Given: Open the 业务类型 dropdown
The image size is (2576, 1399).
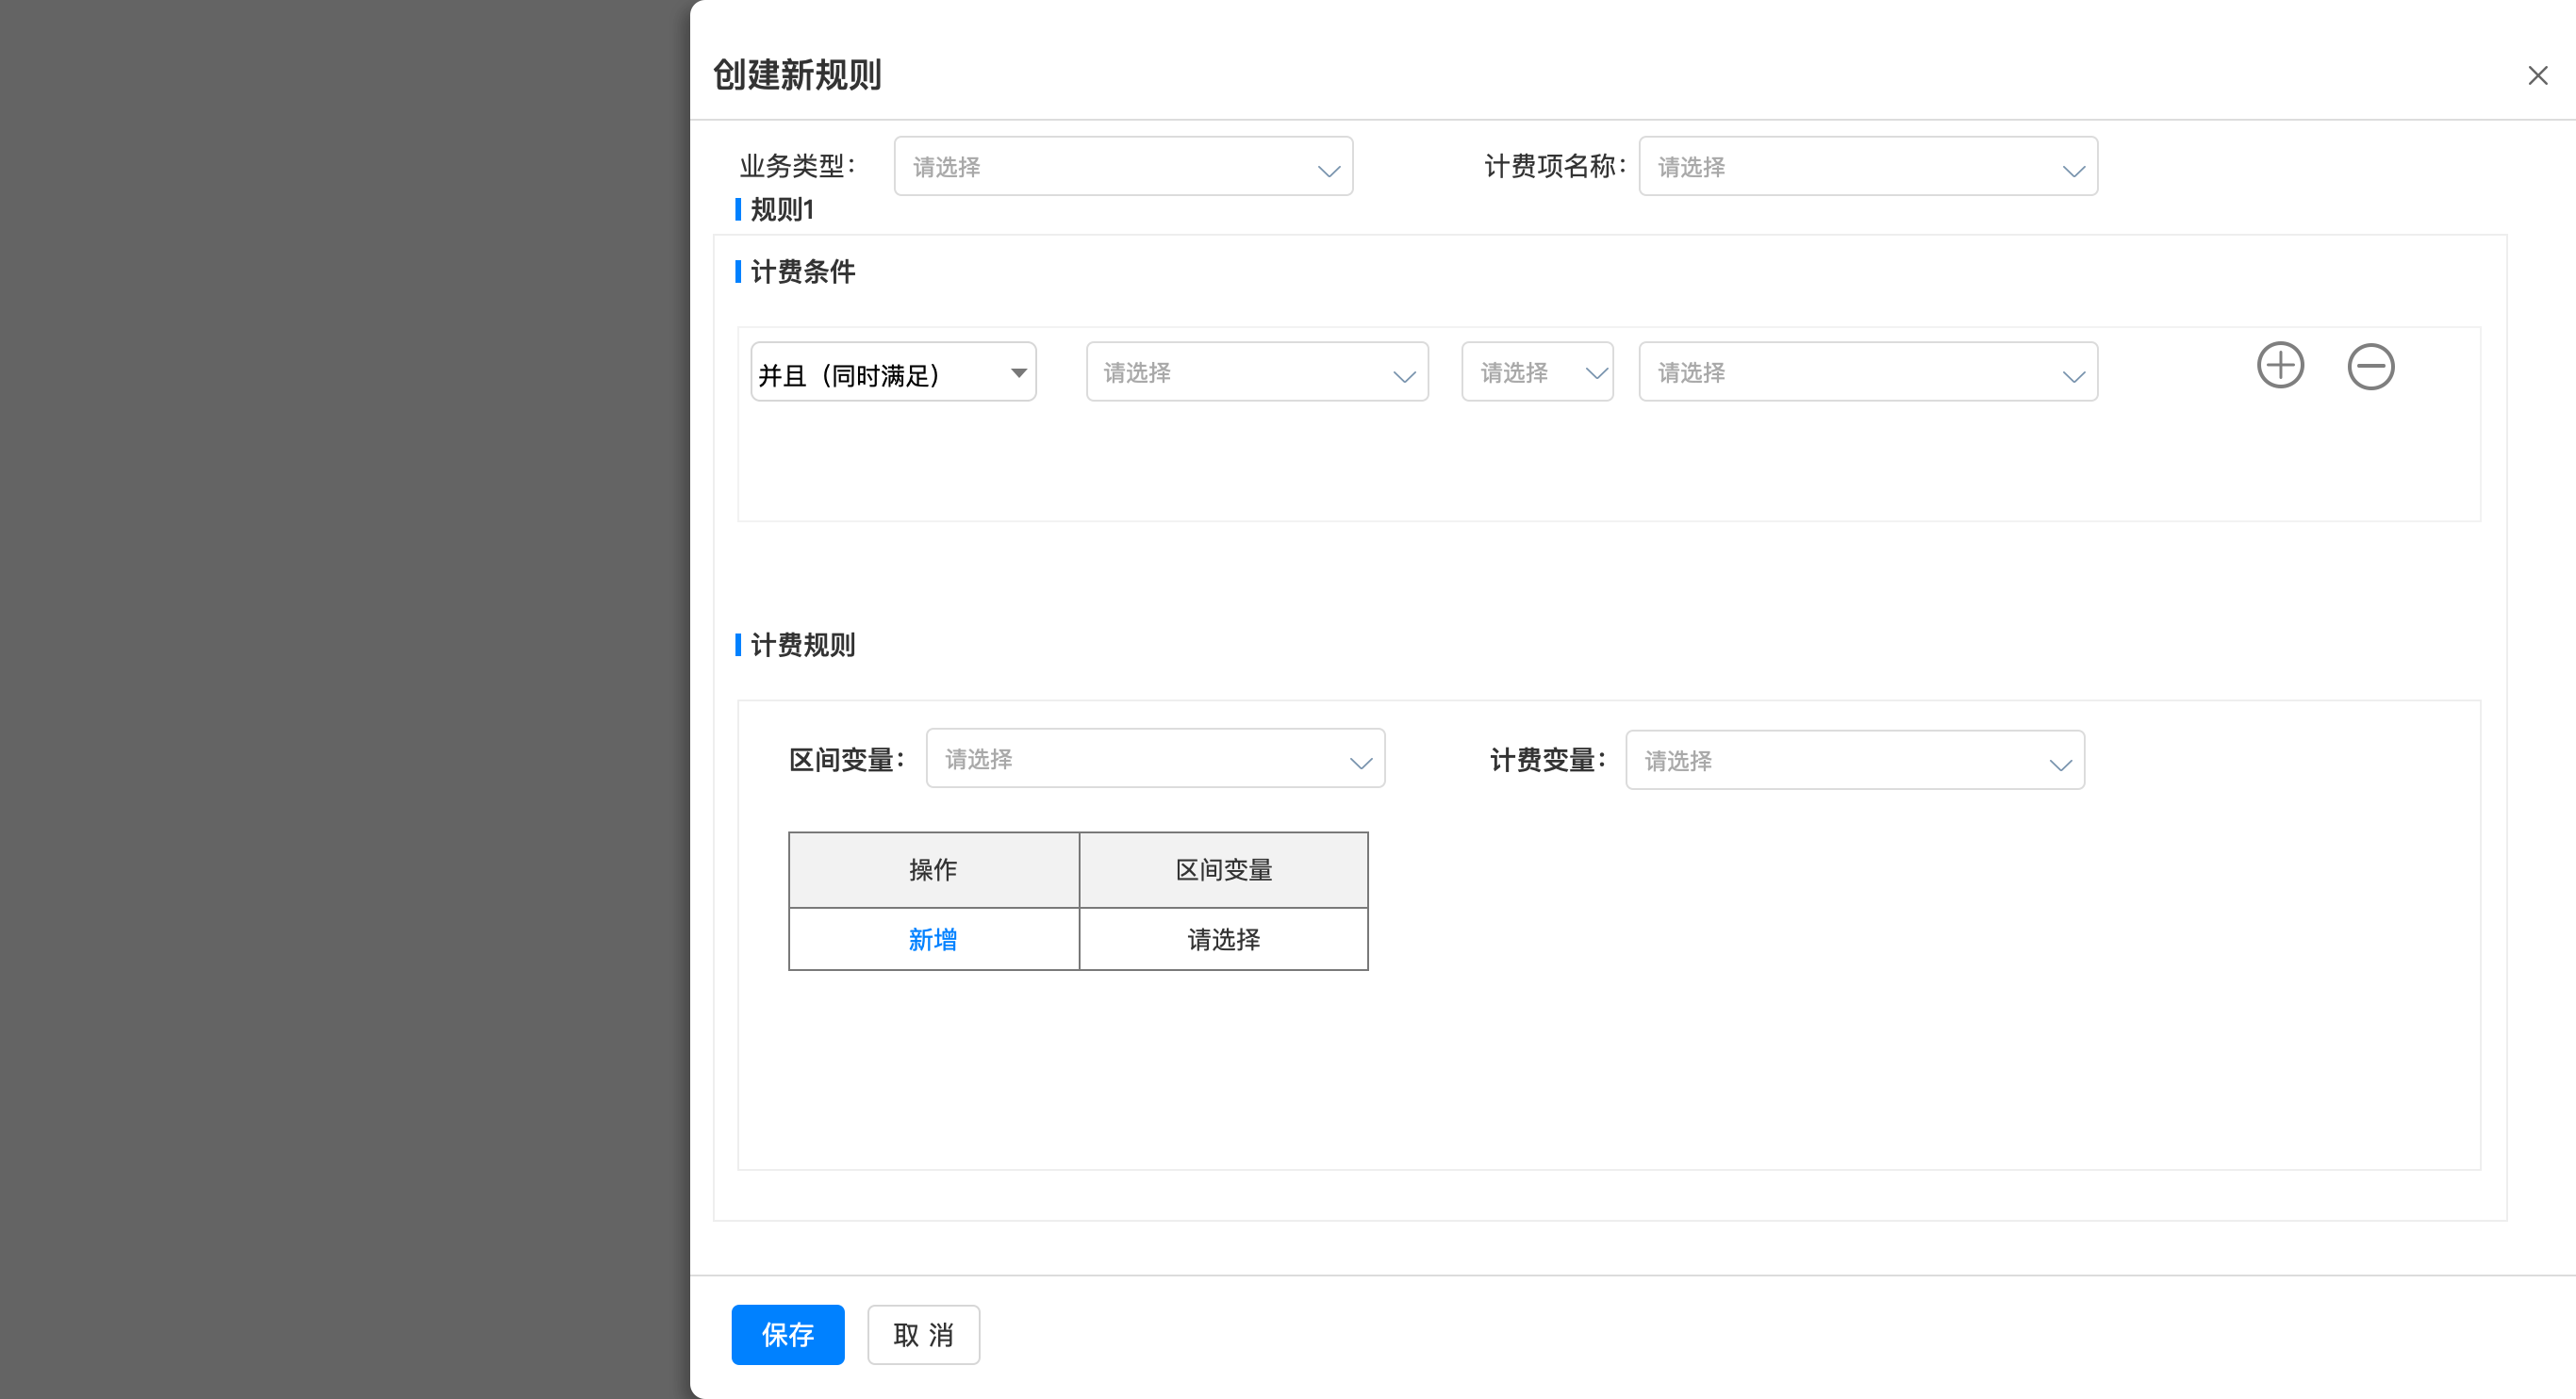Looking at the screenshot, I should [1123, 166].
